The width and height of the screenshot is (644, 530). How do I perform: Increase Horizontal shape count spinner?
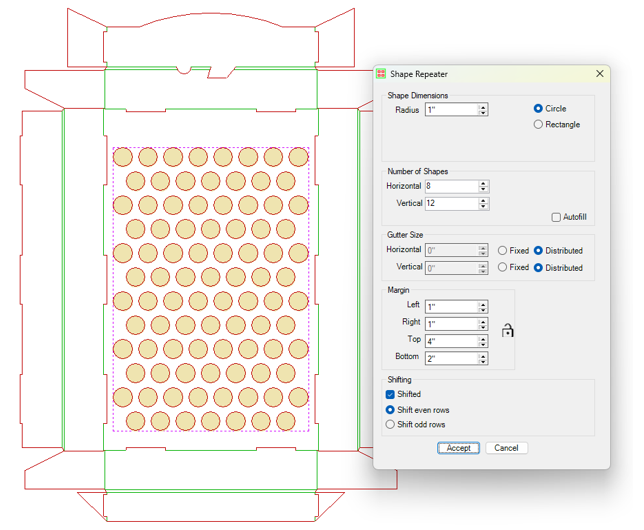click(483, 183)
